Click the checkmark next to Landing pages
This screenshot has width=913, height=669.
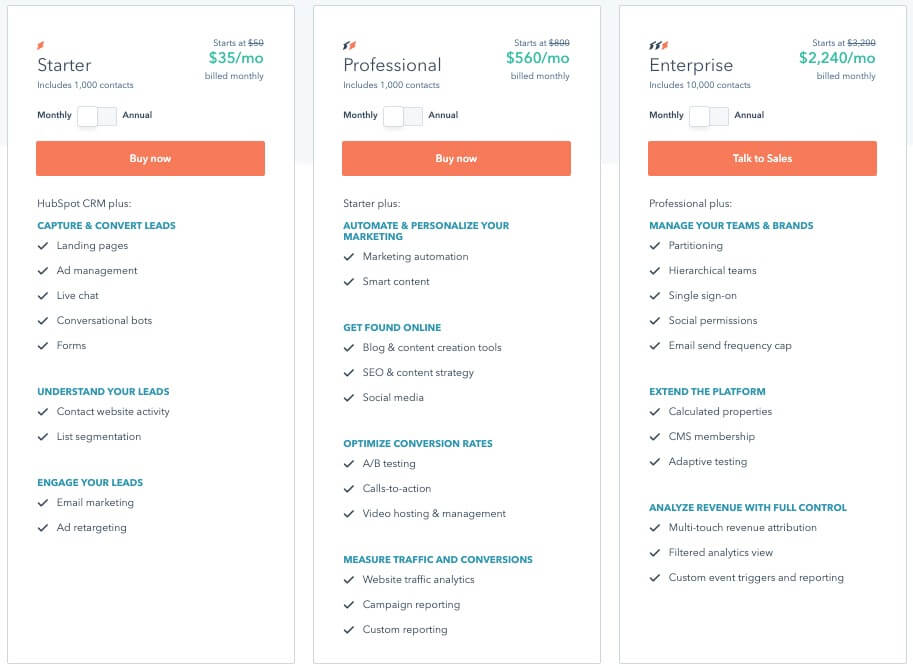(44, 245)
